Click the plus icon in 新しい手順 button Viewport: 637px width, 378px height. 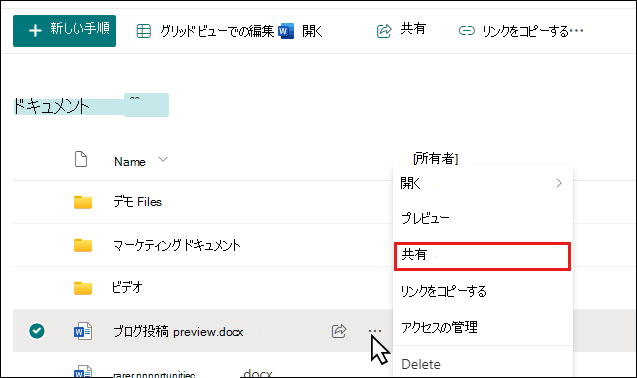[x=35, y=30]
